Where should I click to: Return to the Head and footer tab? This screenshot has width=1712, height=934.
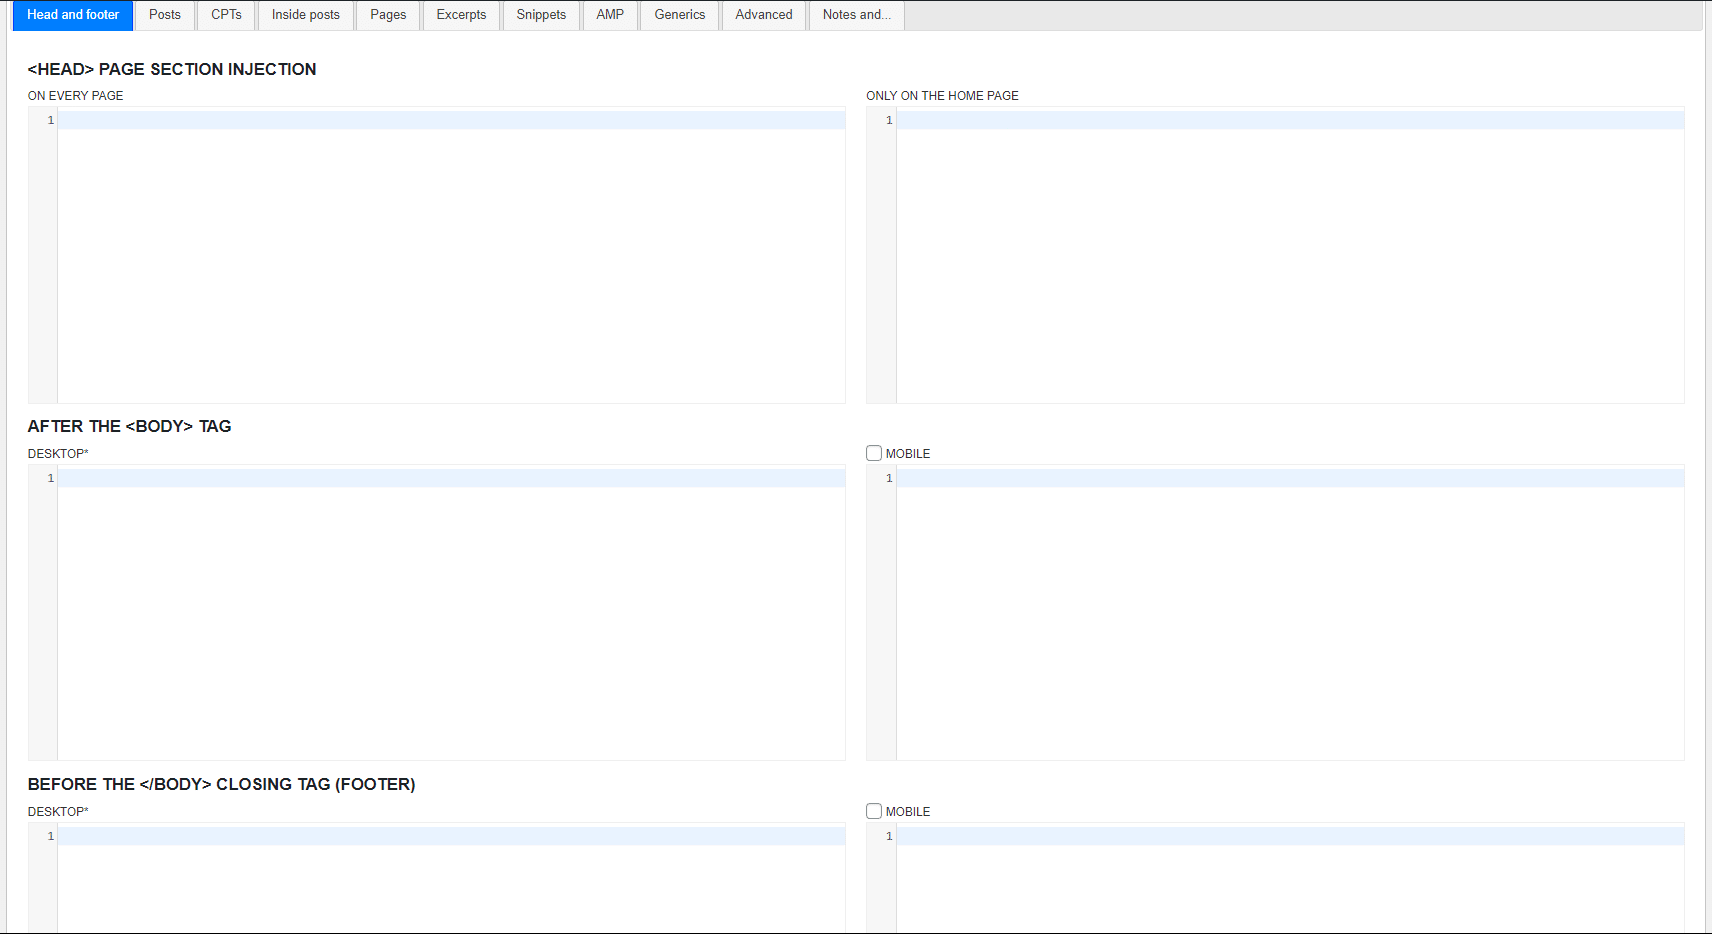coord(72,15)
